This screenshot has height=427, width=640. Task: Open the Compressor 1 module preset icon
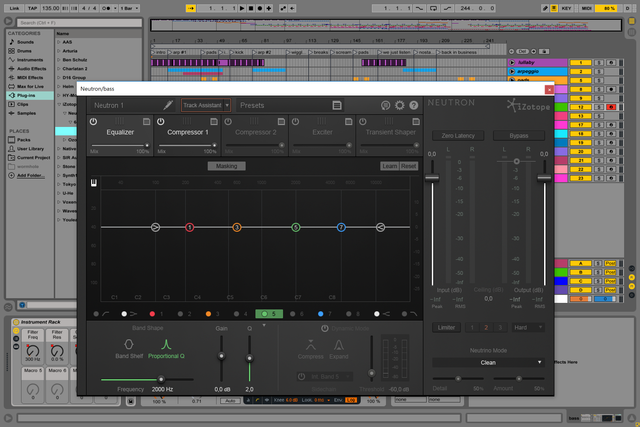coord(214,121)
